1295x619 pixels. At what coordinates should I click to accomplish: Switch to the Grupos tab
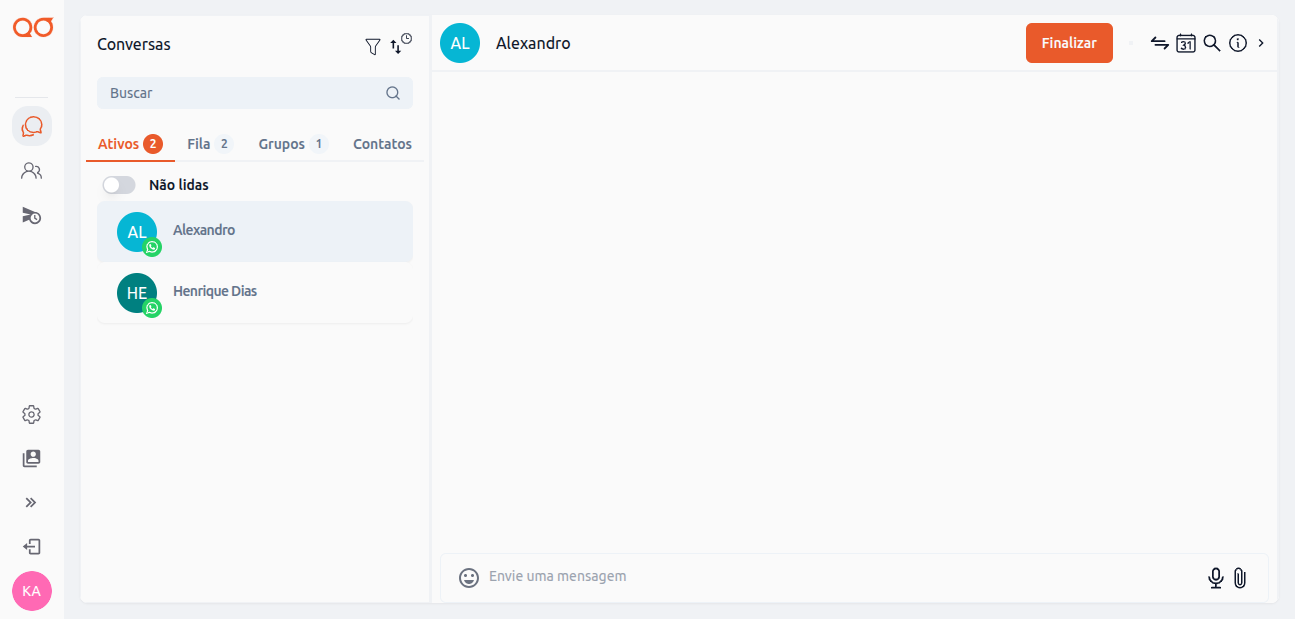291,144
